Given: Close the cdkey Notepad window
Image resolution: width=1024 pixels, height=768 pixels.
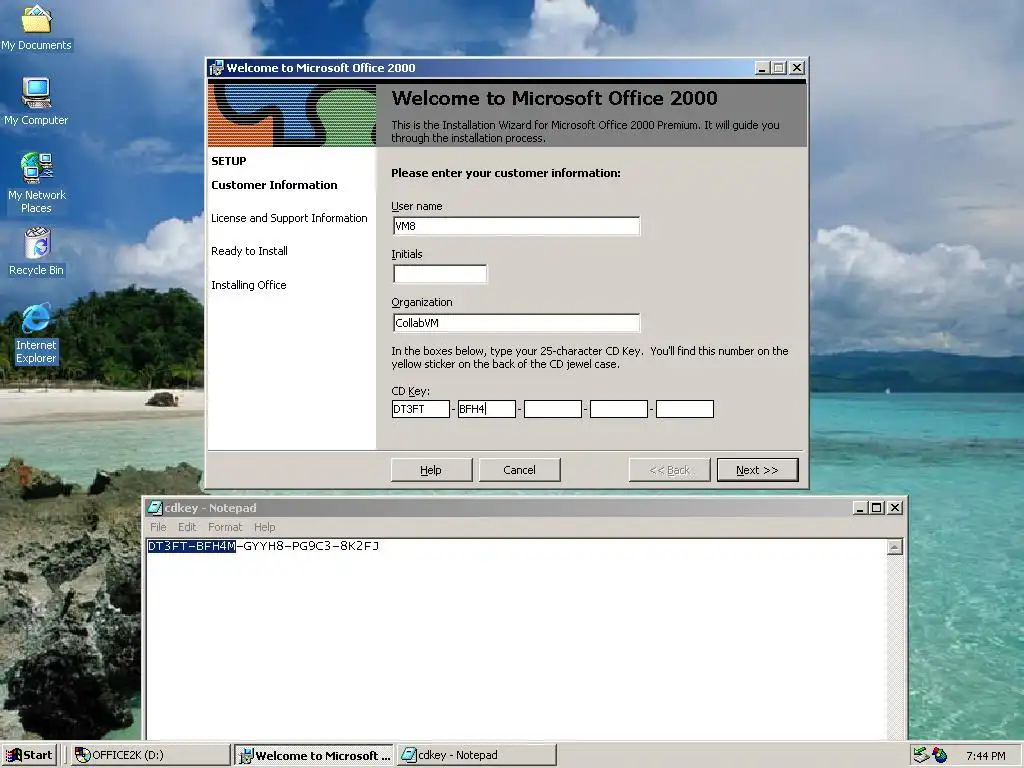Looking at the screenshot, I should pos(895,507).
